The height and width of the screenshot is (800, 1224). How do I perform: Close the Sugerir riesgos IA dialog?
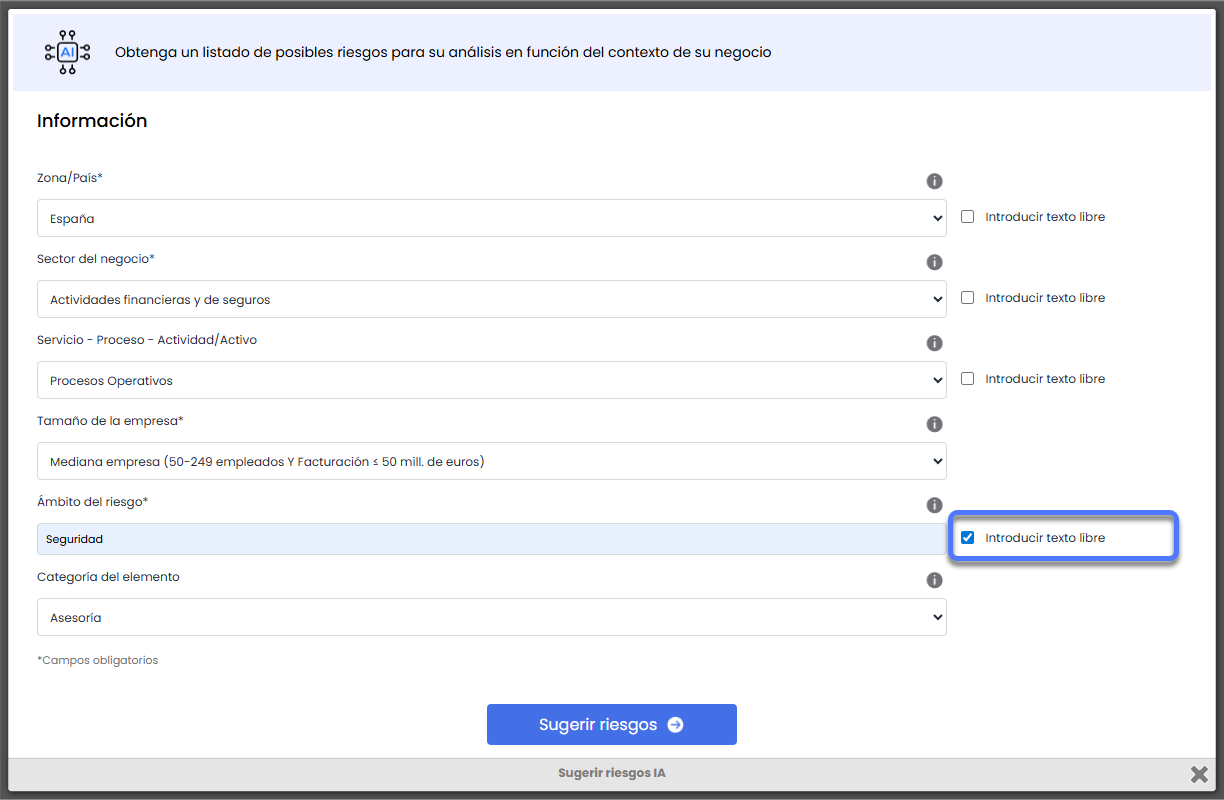pyautogui.click(x=1199, y=774)
